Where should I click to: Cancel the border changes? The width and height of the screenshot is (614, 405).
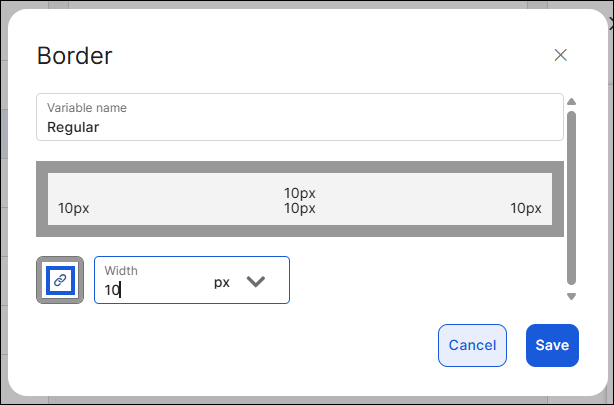[472, 345]
